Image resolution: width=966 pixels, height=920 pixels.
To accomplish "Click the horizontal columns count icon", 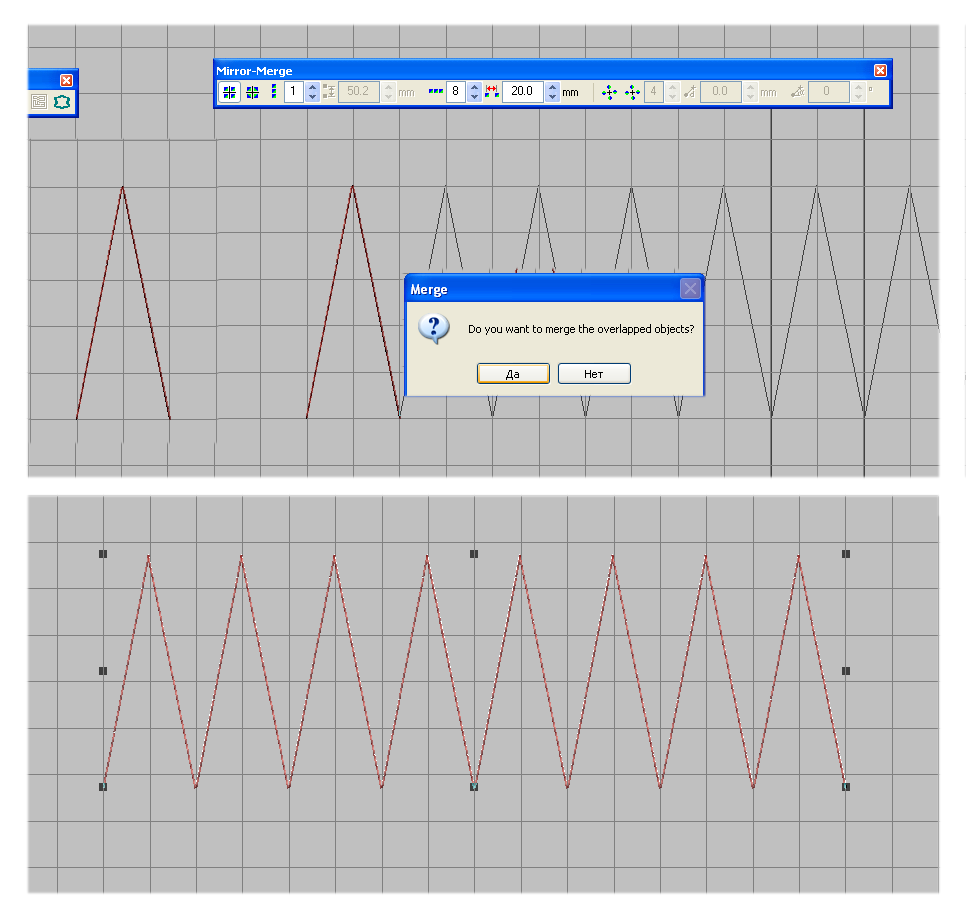I will point(436,91).
